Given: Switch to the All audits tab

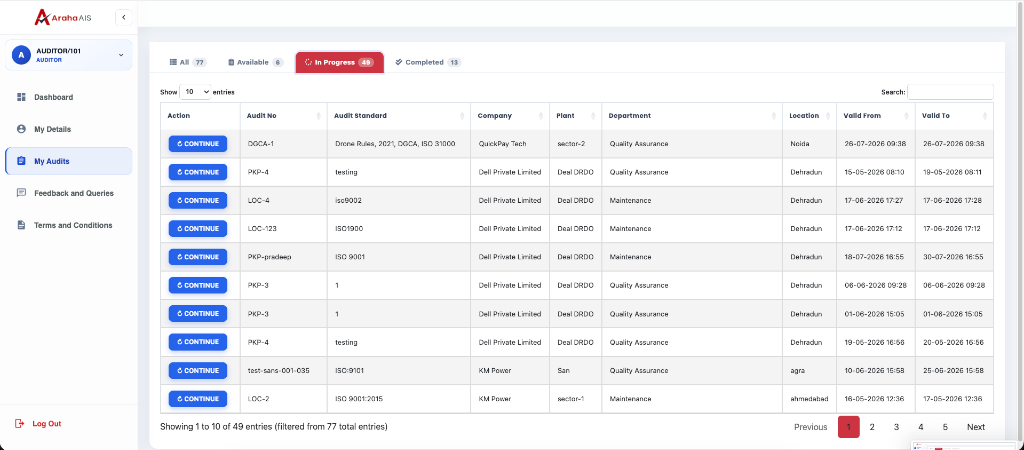Looking at the screenshot, I should tap(188, 62).
